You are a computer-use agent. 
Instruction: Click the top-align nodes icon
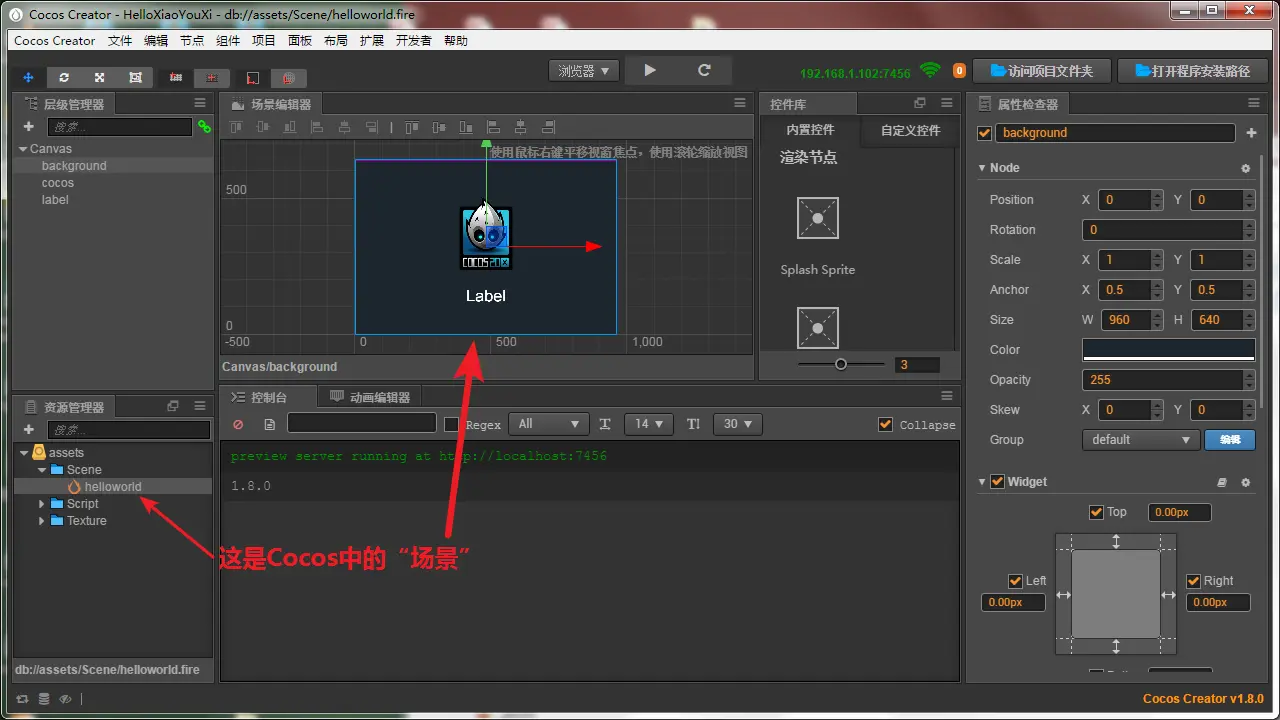pyautogui.click(x=235, y=127)
